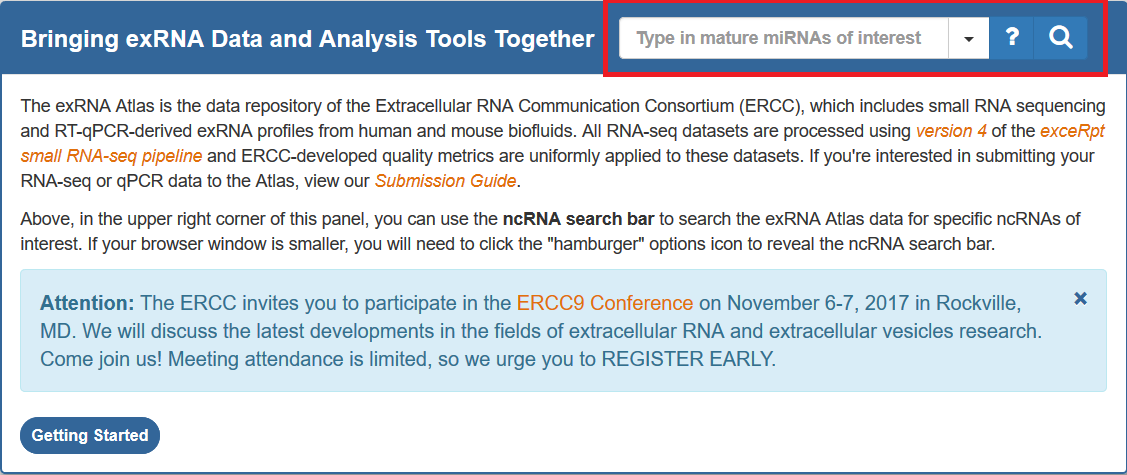The image size is (1127, 475).
Task: Click the "Bringing exRNA Data" panel heading
Action: (x=308, y=39)
